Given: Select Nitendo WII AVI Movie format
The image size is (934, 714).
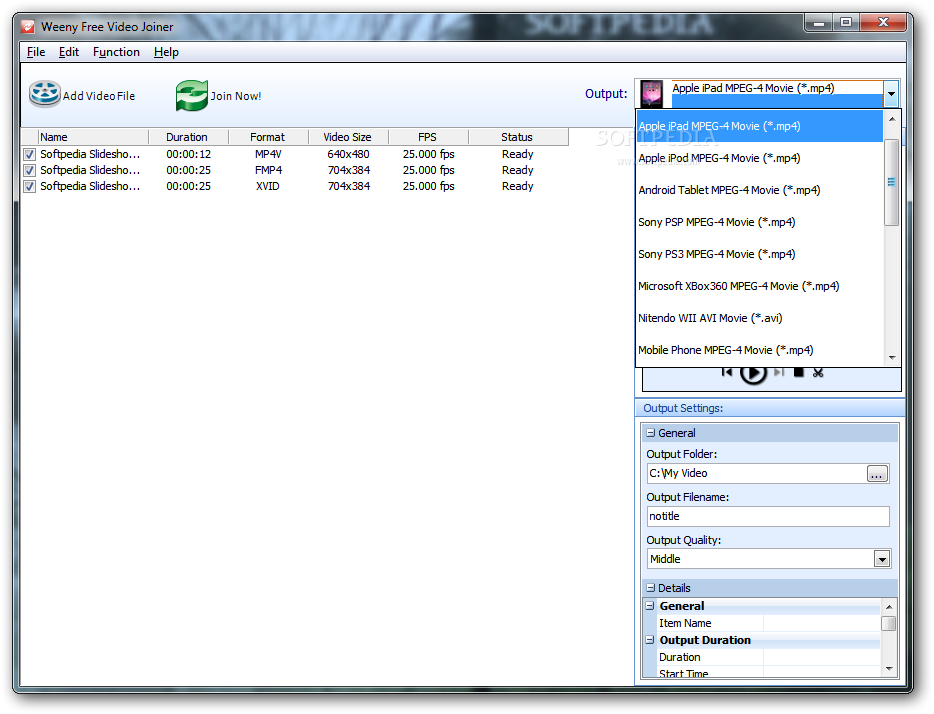Looking at the screenshot, I should pyautogui.click(x=759, y=318).
